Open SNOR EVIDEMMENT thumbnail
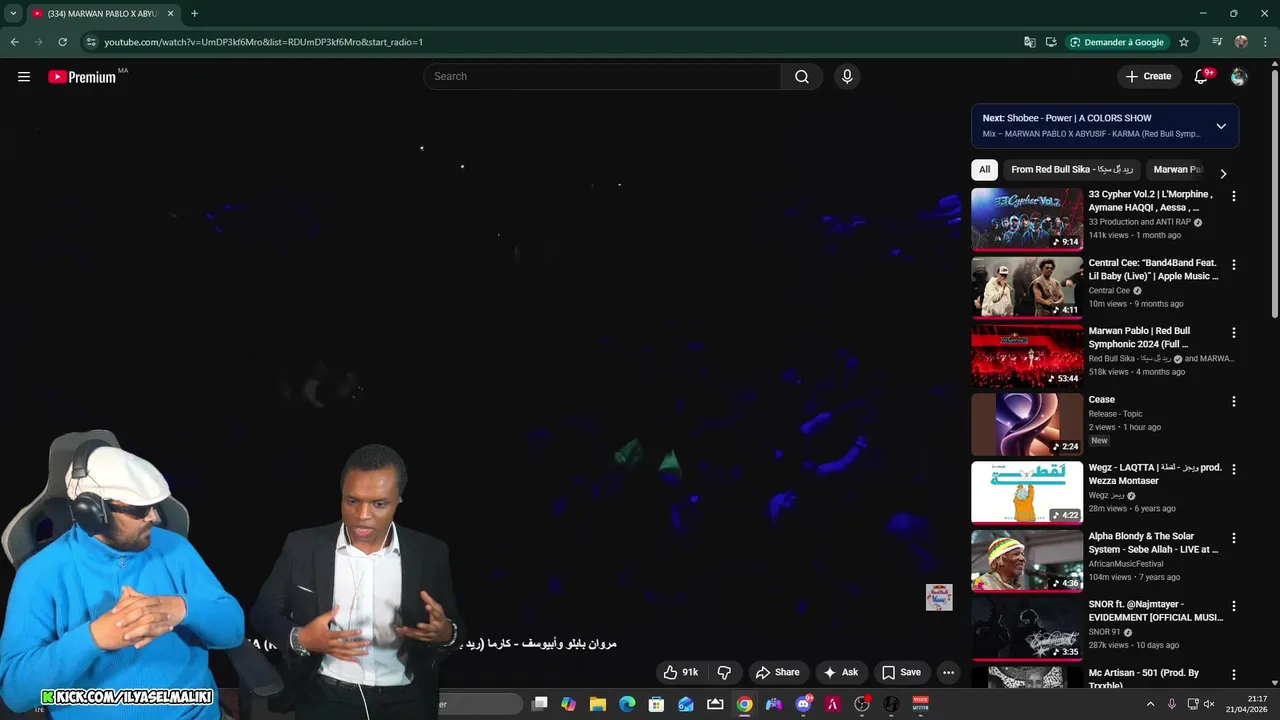 coord(1027,629)
